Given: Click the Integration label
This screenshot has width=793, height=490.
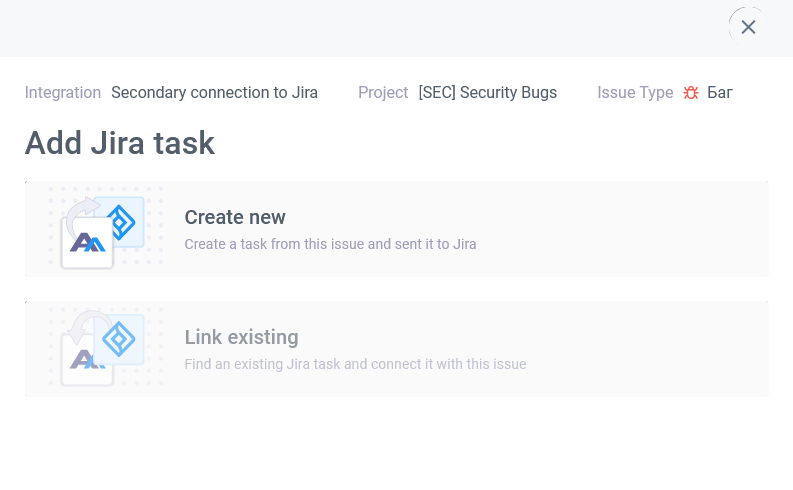Looking at the screenshot, I should 63,93.
